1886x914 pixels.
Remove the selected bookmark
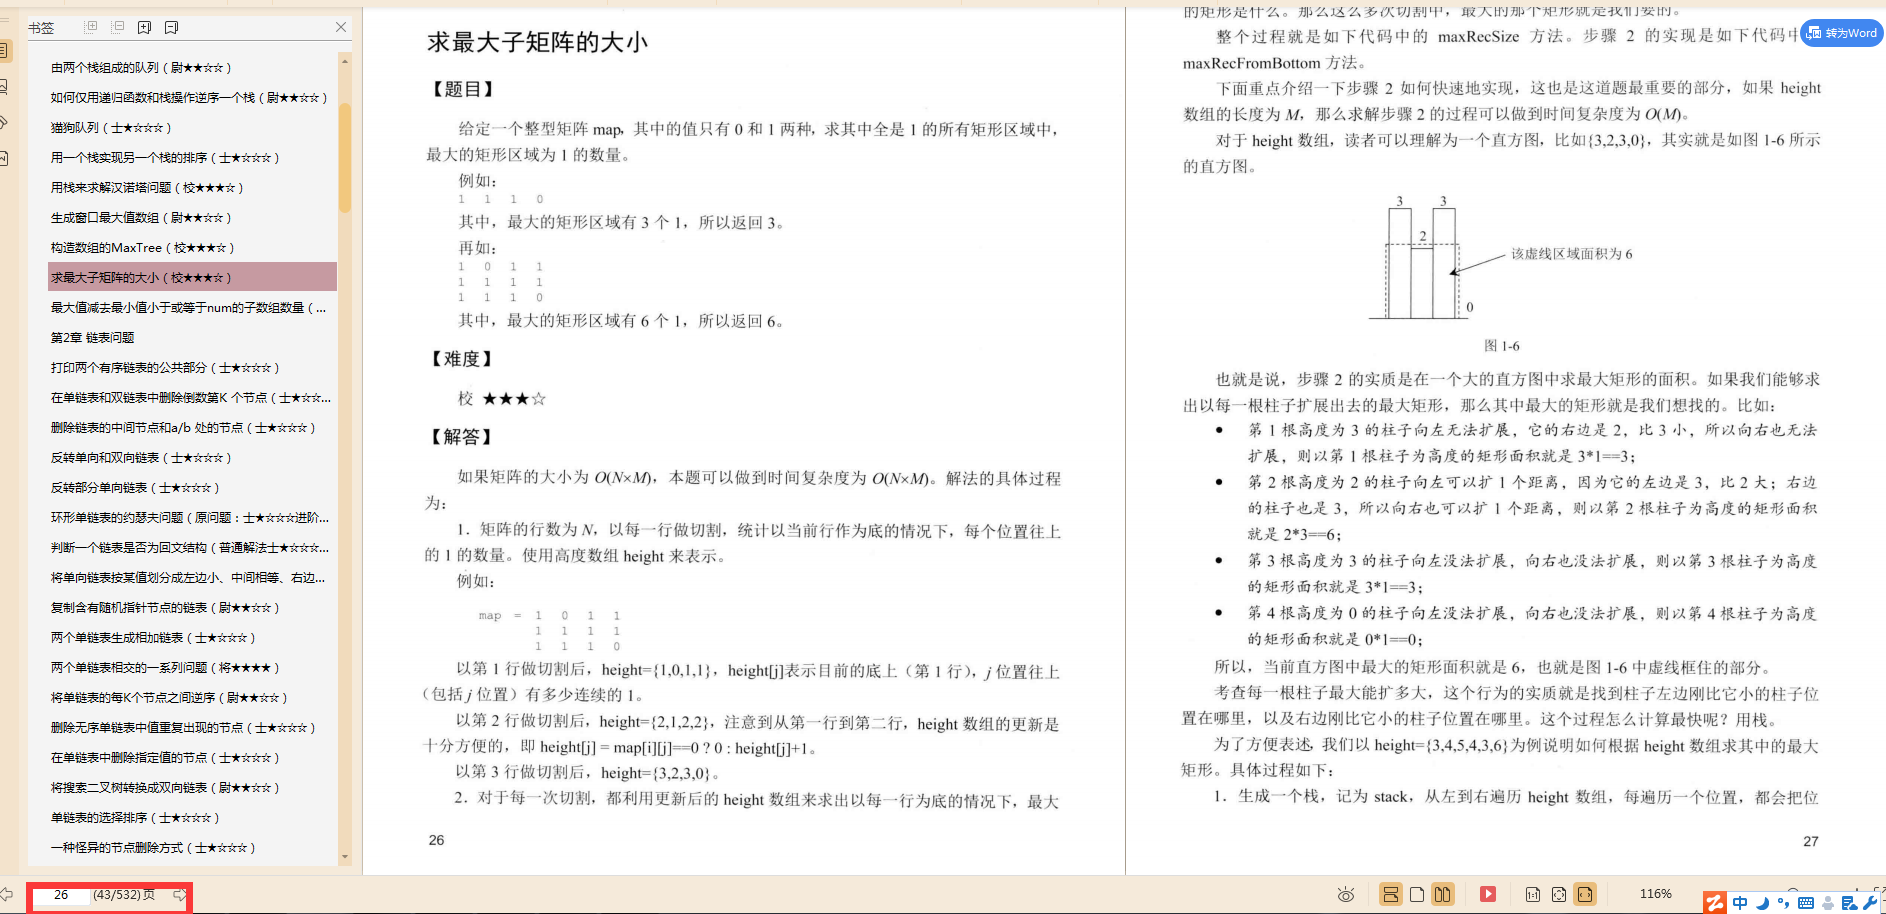171,27
